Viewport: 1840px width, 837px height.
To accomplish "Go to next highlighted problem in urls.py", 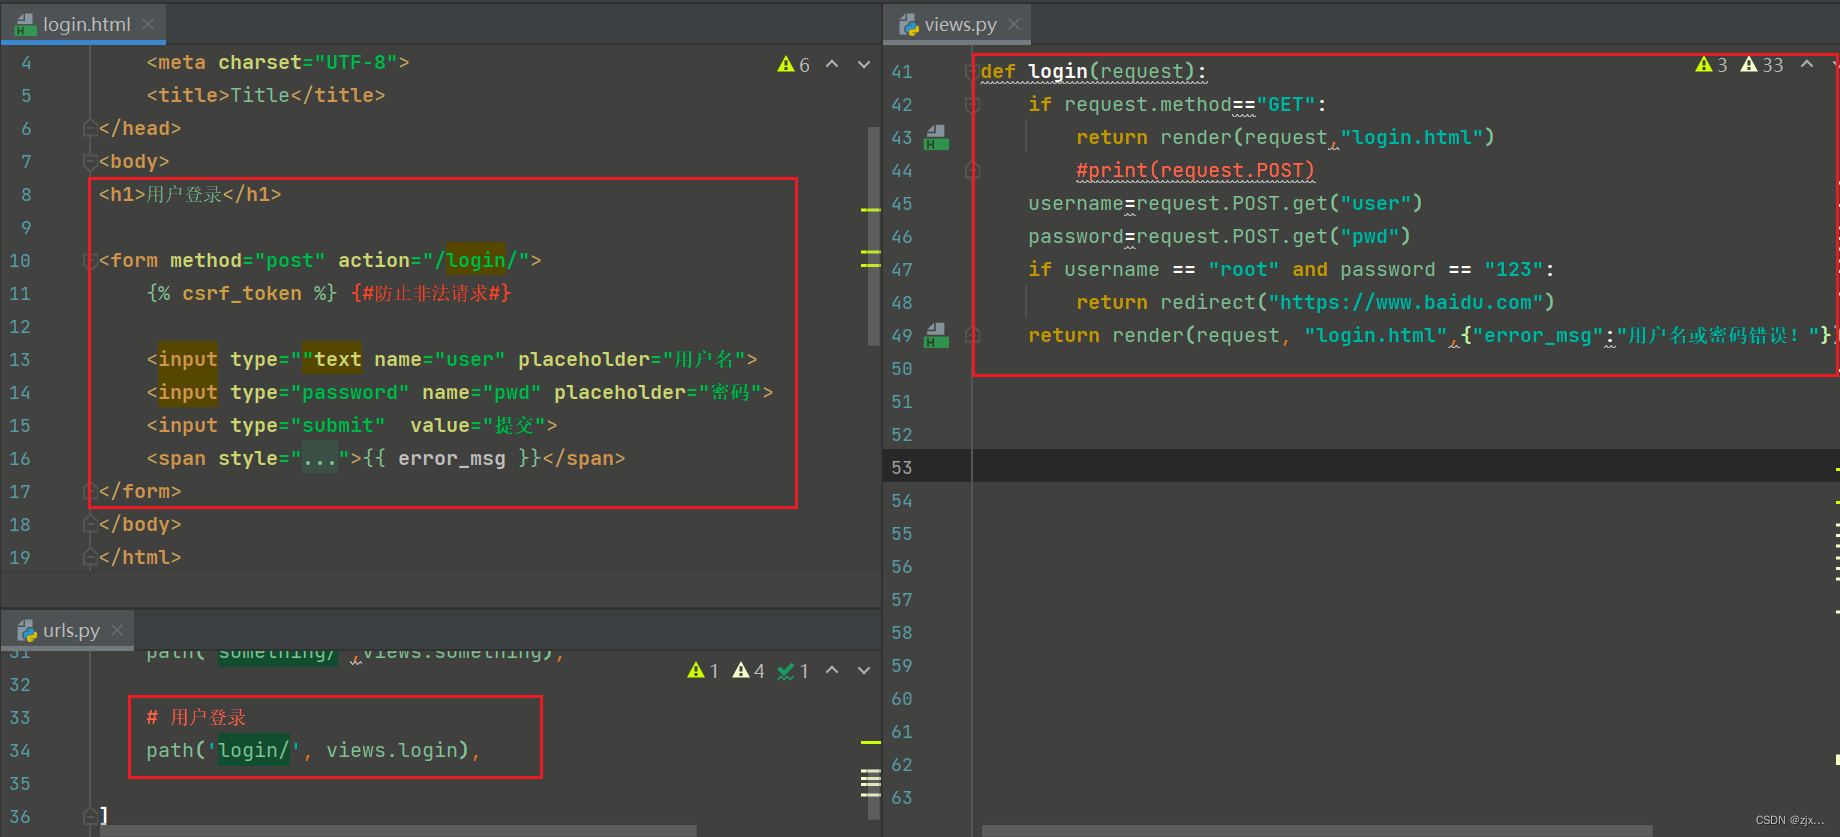I will click(864, 670).
